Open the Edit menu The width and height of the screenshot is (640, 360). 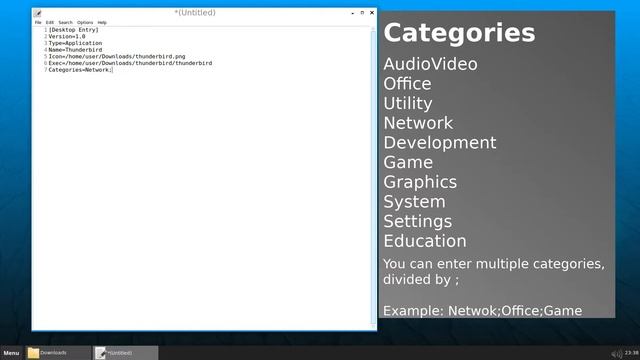tap(50, 22)
